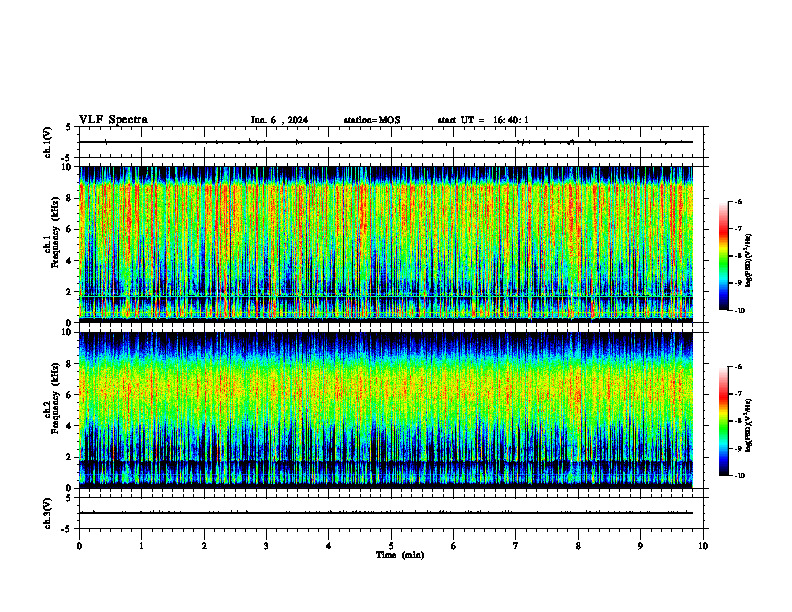Click the "ch.1(V)" waveform axis label
The image size is (792, 612).
click(47, 142)
